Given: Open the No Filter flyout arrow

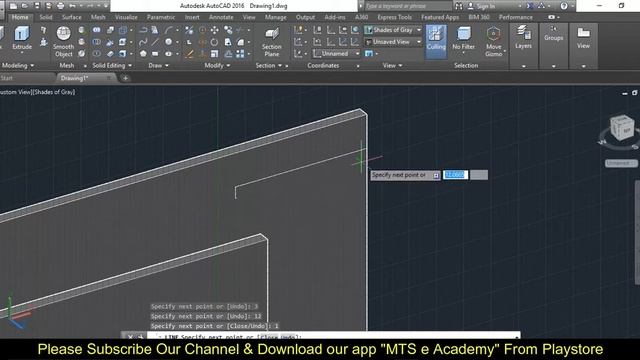Looking at the screenshot, I should pos(463,53).
